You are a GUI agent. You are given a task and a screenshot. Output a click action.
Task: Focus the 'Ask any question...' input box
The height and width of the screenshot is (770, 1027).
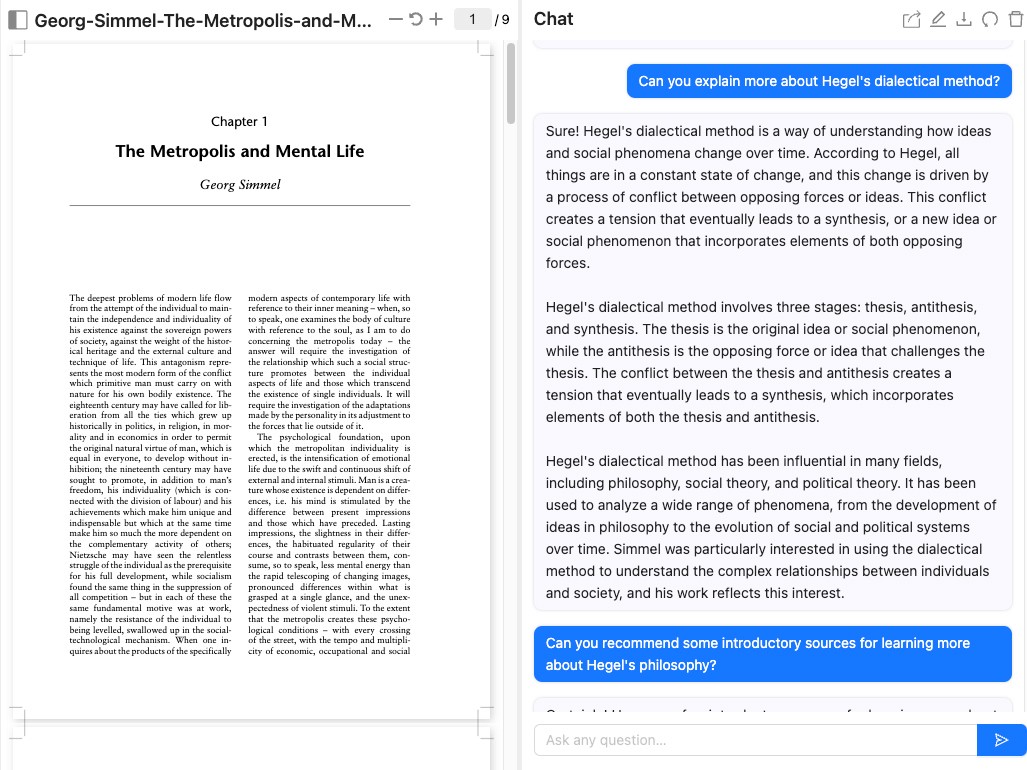coord(755,740)
